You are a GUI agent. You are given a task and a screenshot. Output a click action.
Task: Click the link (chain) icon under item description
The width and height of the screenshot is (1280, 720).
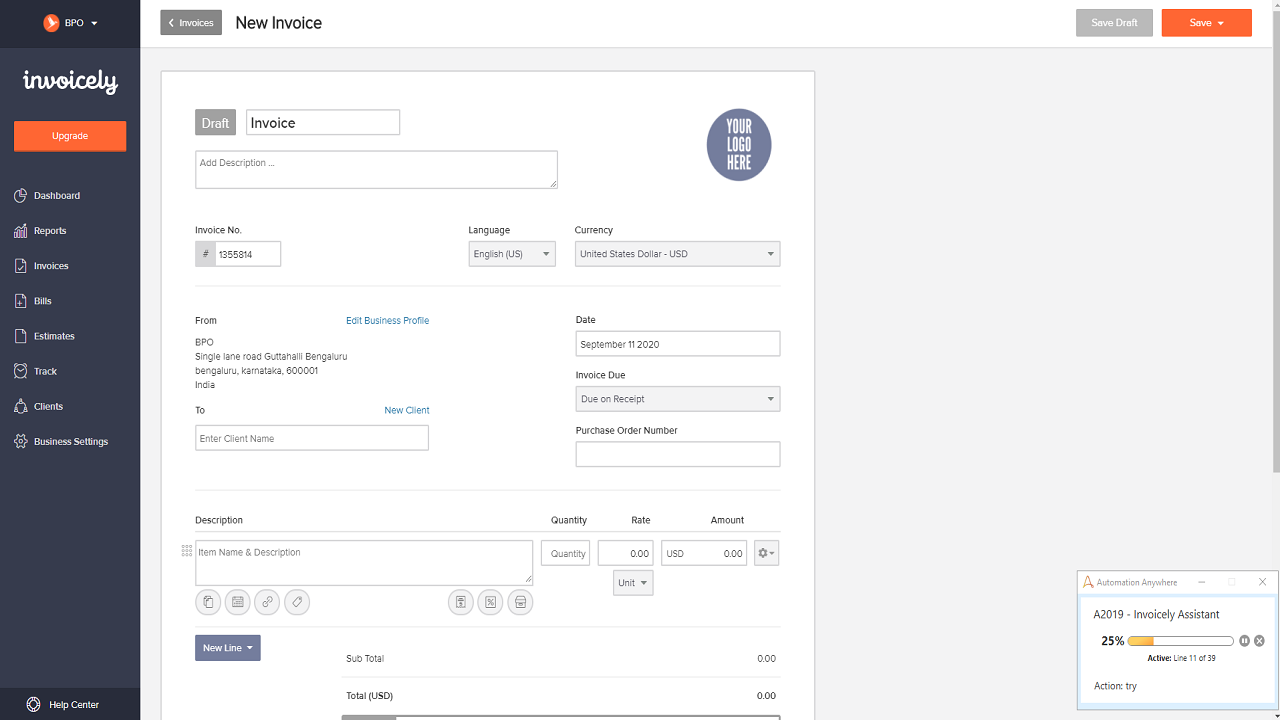click(267, 602)
